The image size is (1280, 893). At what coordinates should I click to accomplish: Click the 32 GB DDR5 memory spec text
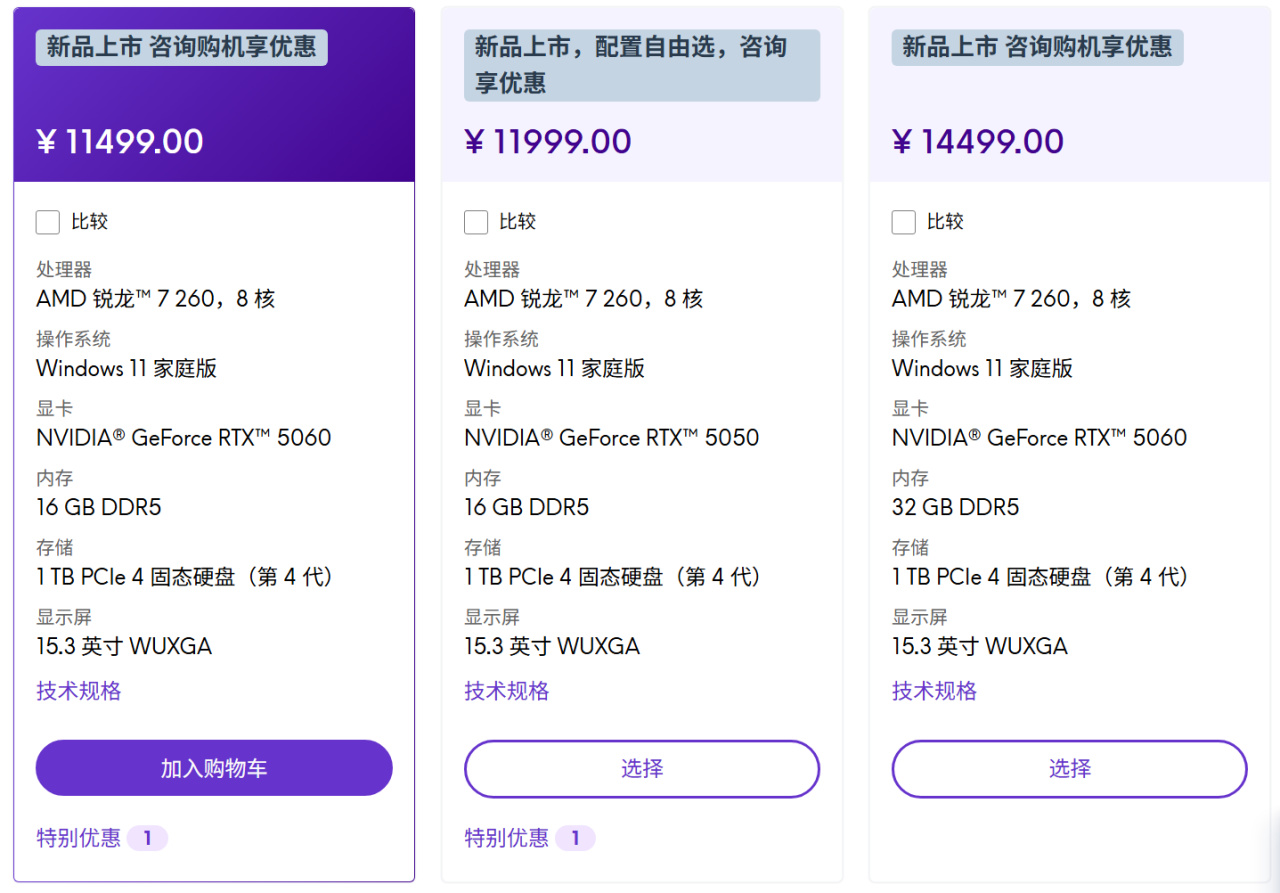pyautogui.click(x=956, y=507)
